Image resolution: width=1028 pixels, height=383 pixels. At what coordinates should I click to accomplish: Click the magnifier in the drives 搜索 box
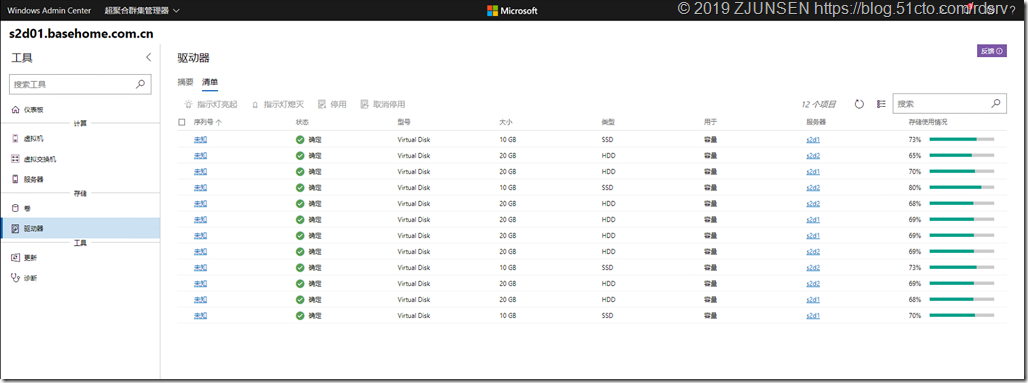(x=996, y=104)
